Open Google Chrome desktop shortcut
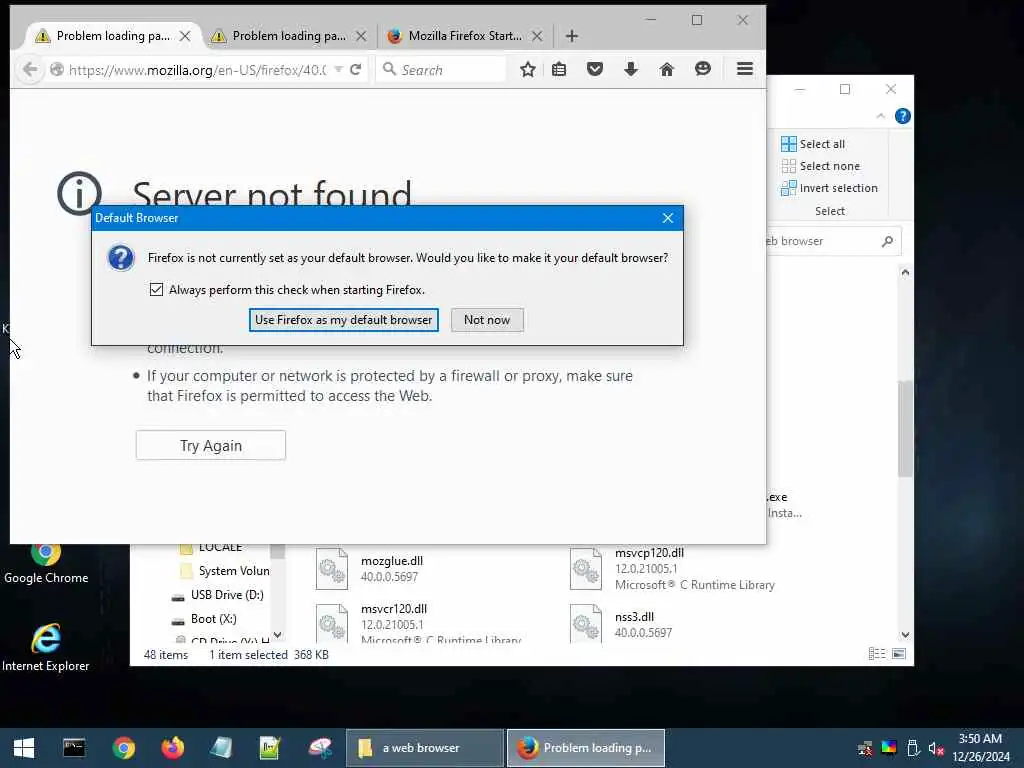The height and width of the screenshot is (768, 1024). pos(46,564)
